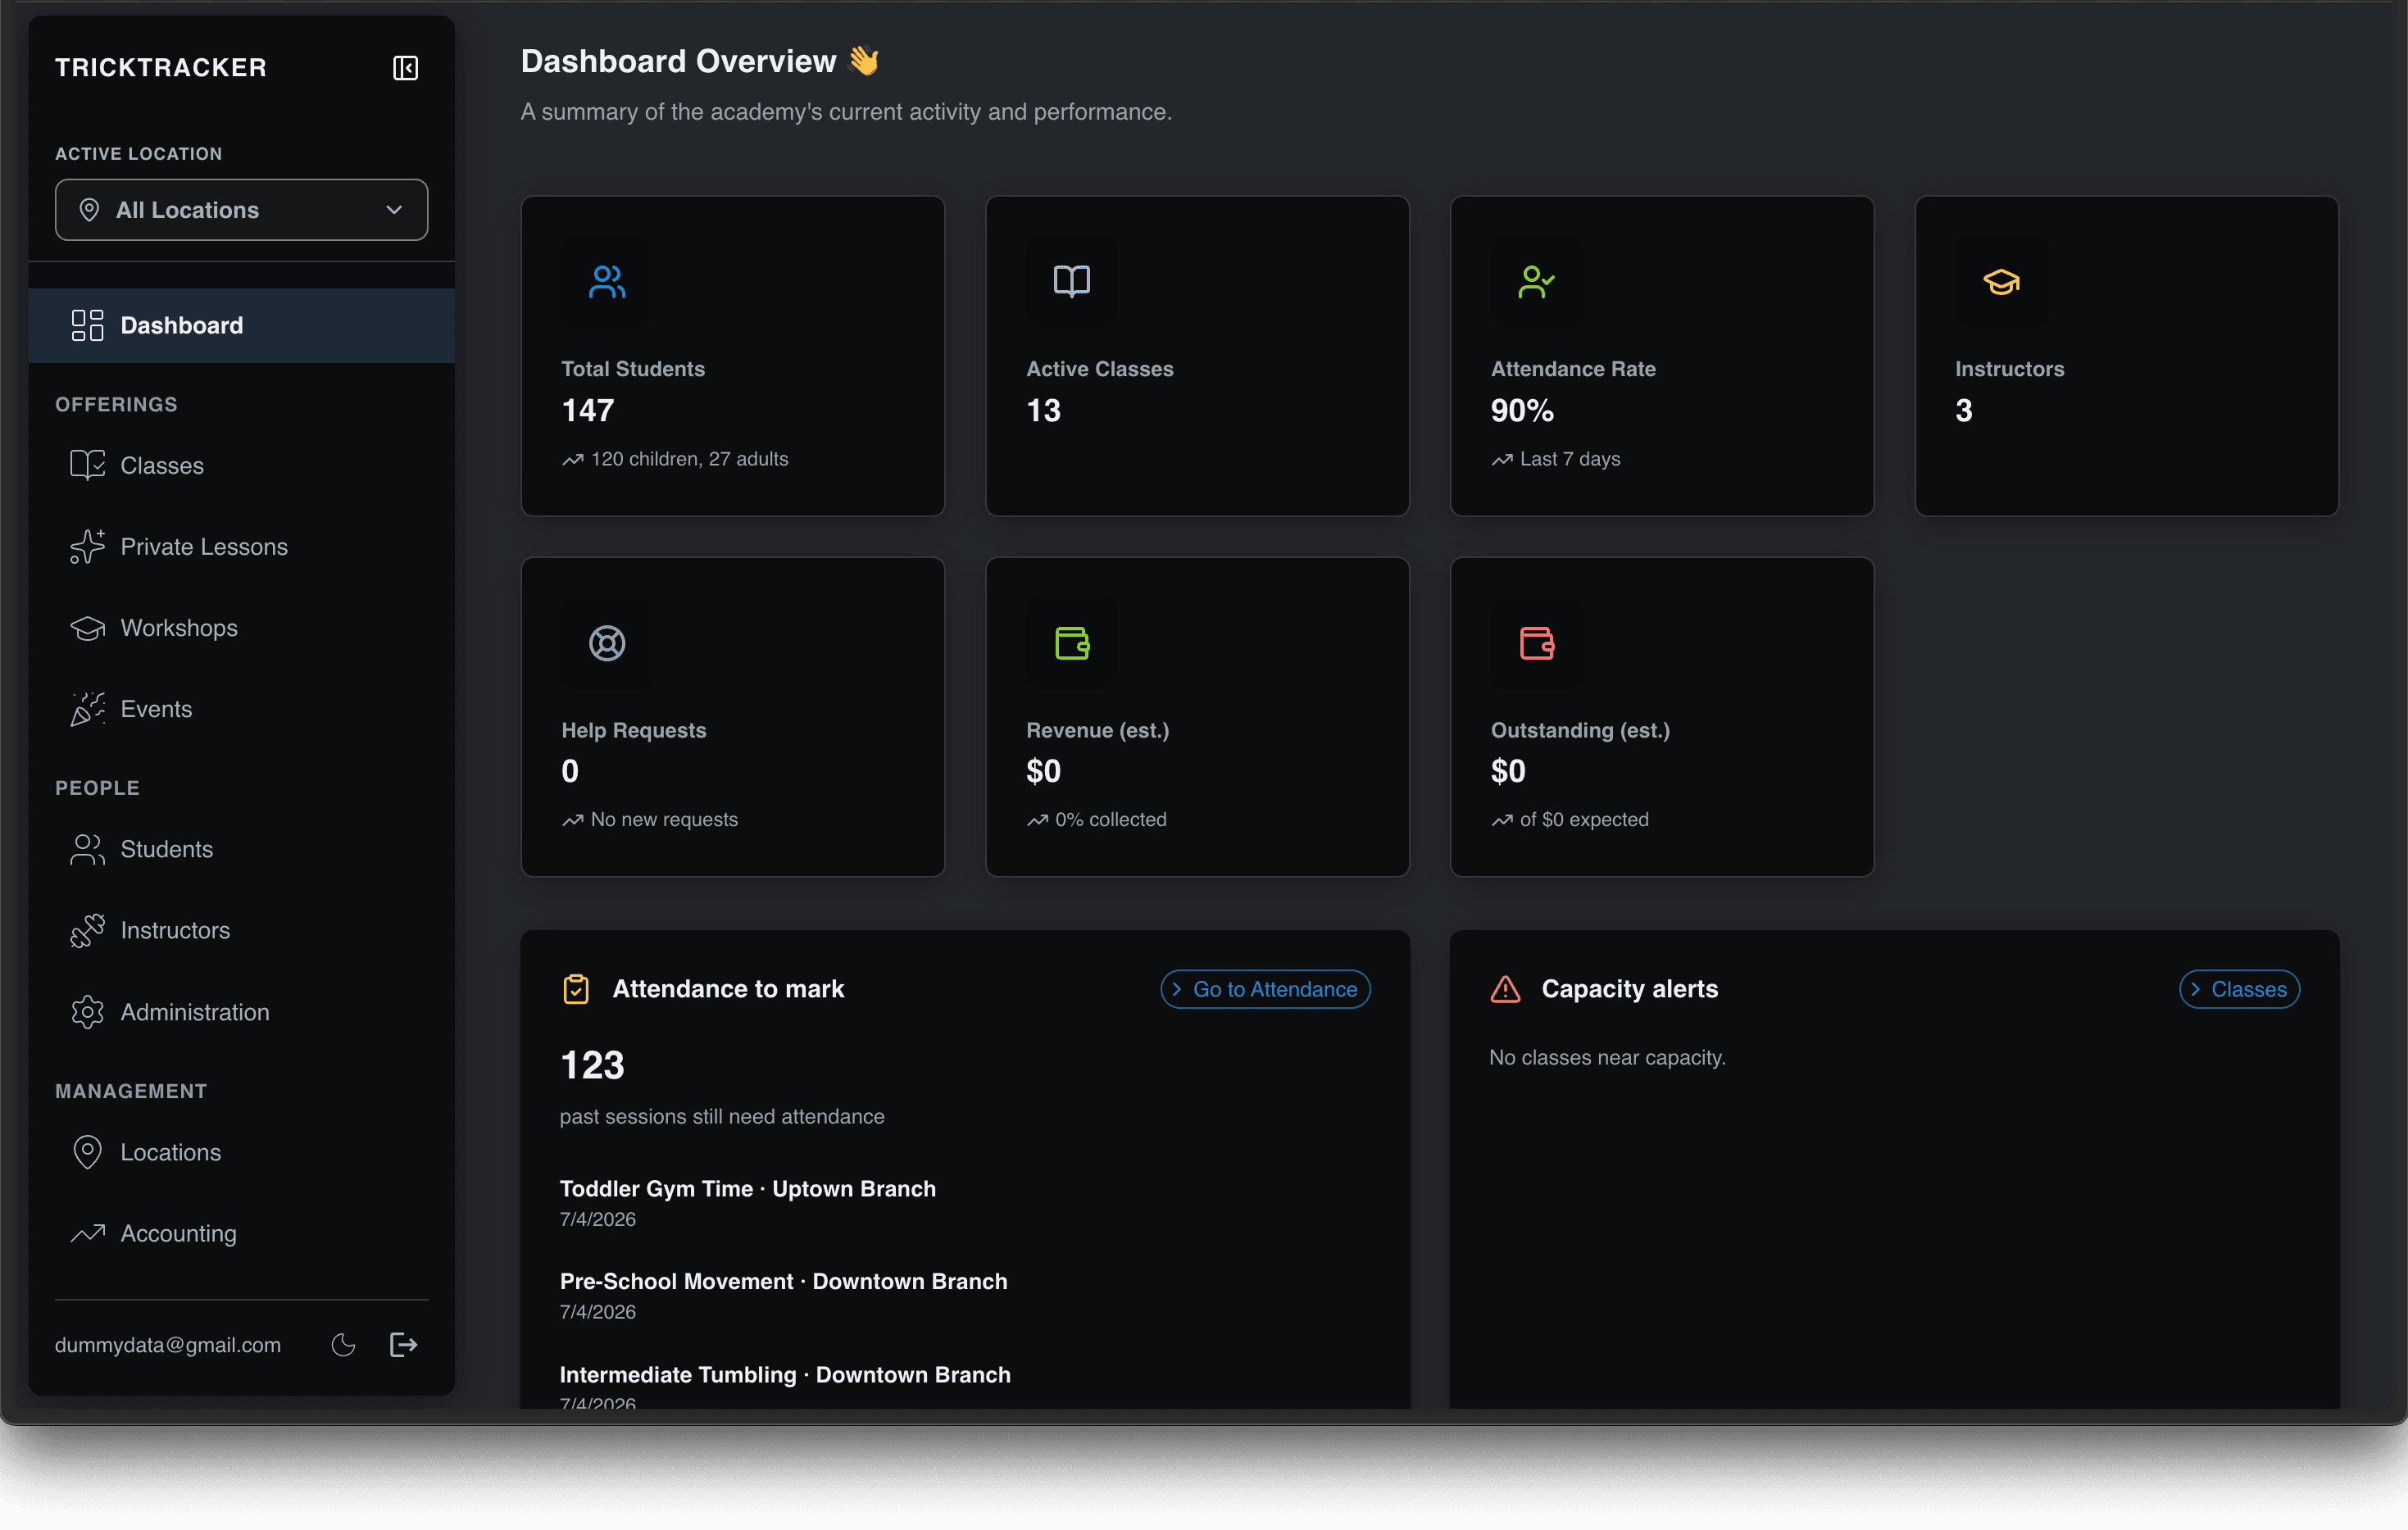
Task: Click the Revenue (est.) card title
Action: 1098,730
